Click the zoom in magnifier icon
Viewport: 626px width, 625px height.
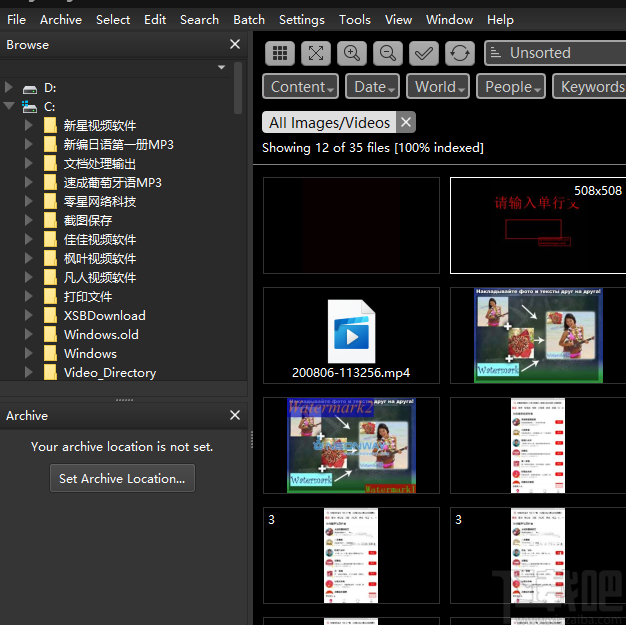coord(352,53)
